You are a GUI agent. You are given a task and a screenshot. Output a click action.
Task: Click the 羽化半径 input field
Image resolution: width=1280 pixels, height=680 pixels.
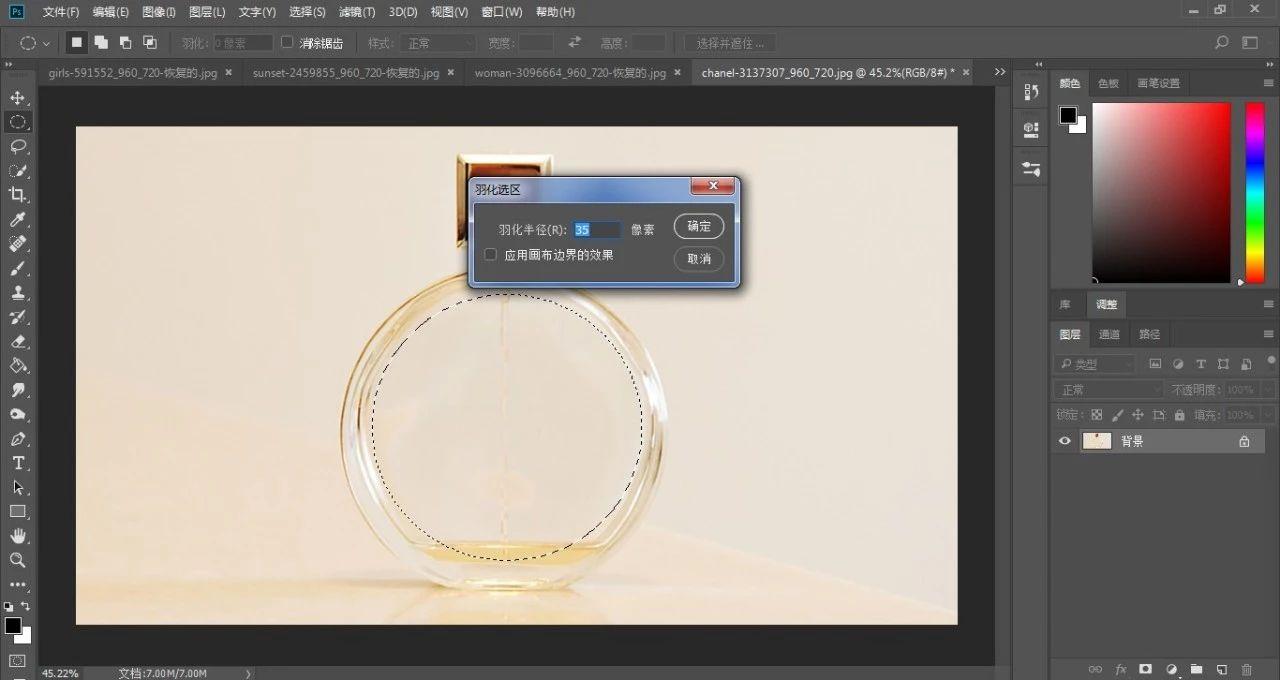[x=597, y=230]
